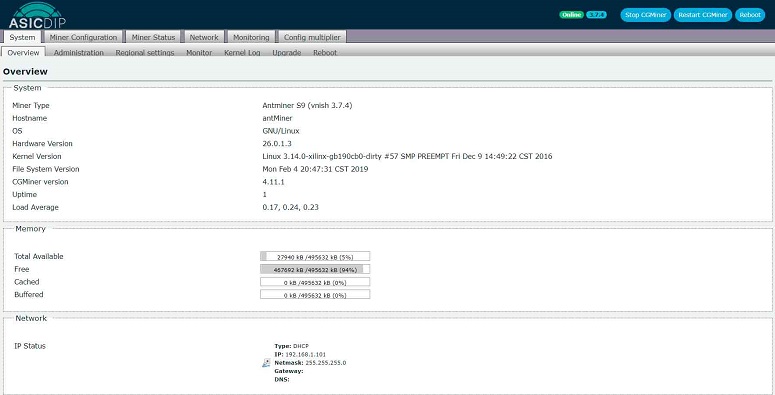The image size is (775, 395).
Task: Switch to the Miner Configuration tab
Action: point(83,37)
